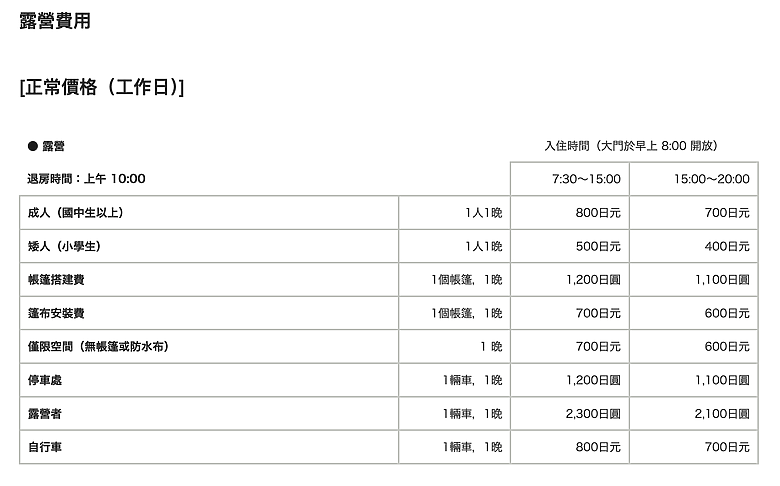
Task: Click the 停車處 row label
Action: (x=45, y=380)
